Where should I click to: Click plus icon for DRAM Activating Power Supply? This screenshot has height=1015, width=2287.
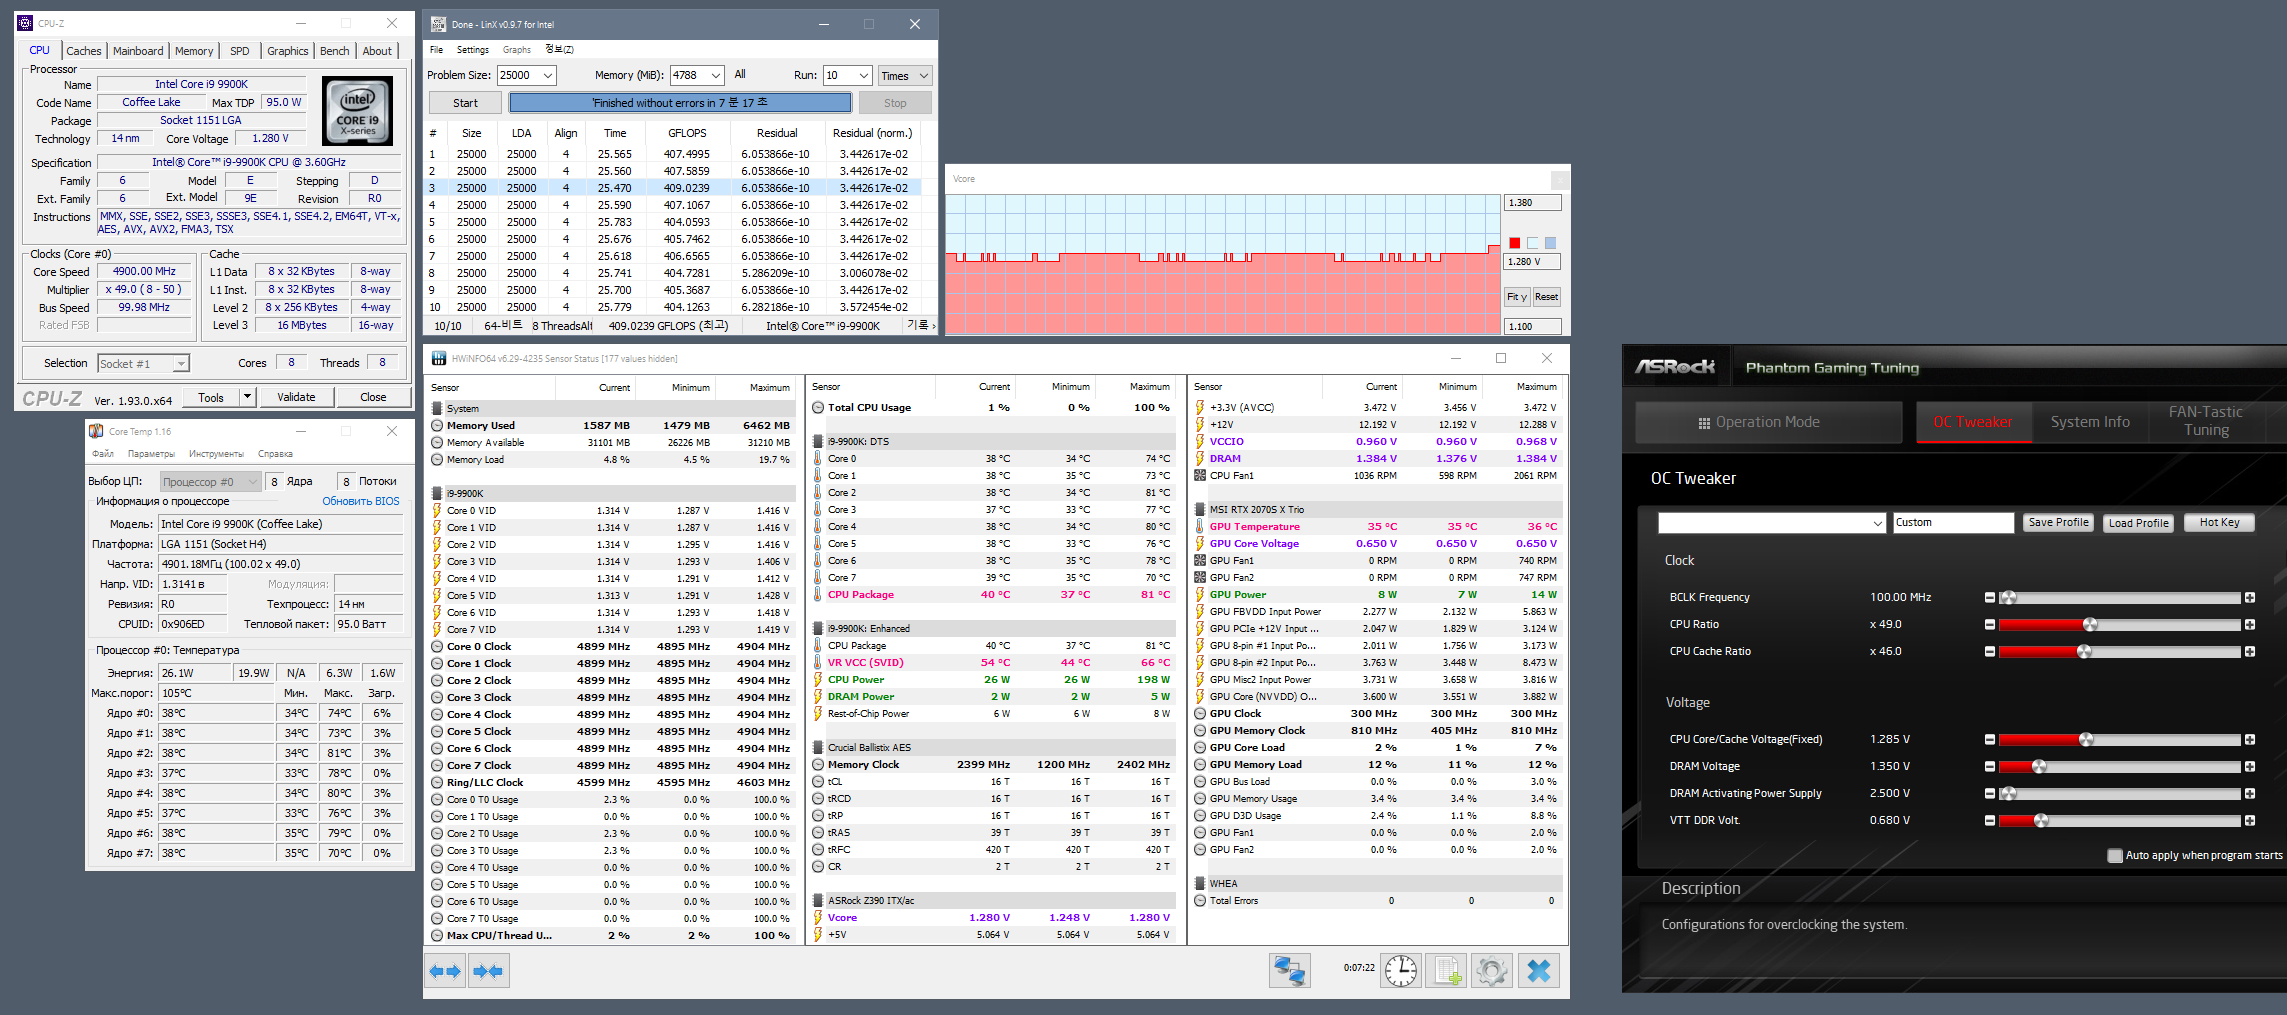2250,794
